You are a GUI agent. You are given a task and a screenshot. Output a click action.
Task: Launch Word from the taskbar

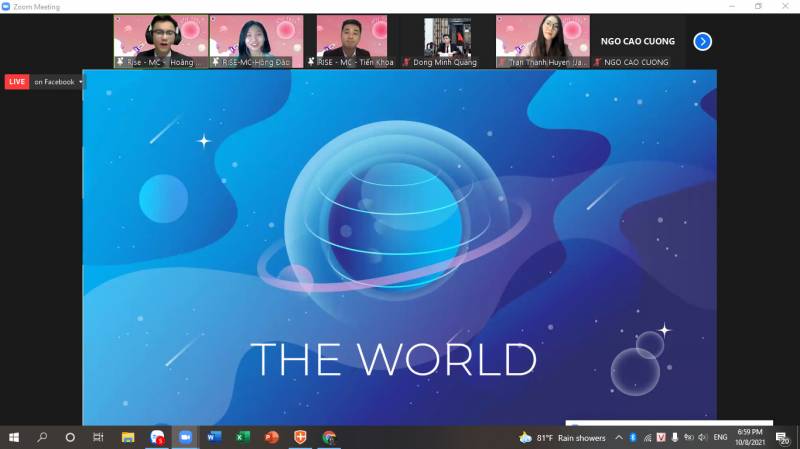pyautogui.click(x=214, y=437)
